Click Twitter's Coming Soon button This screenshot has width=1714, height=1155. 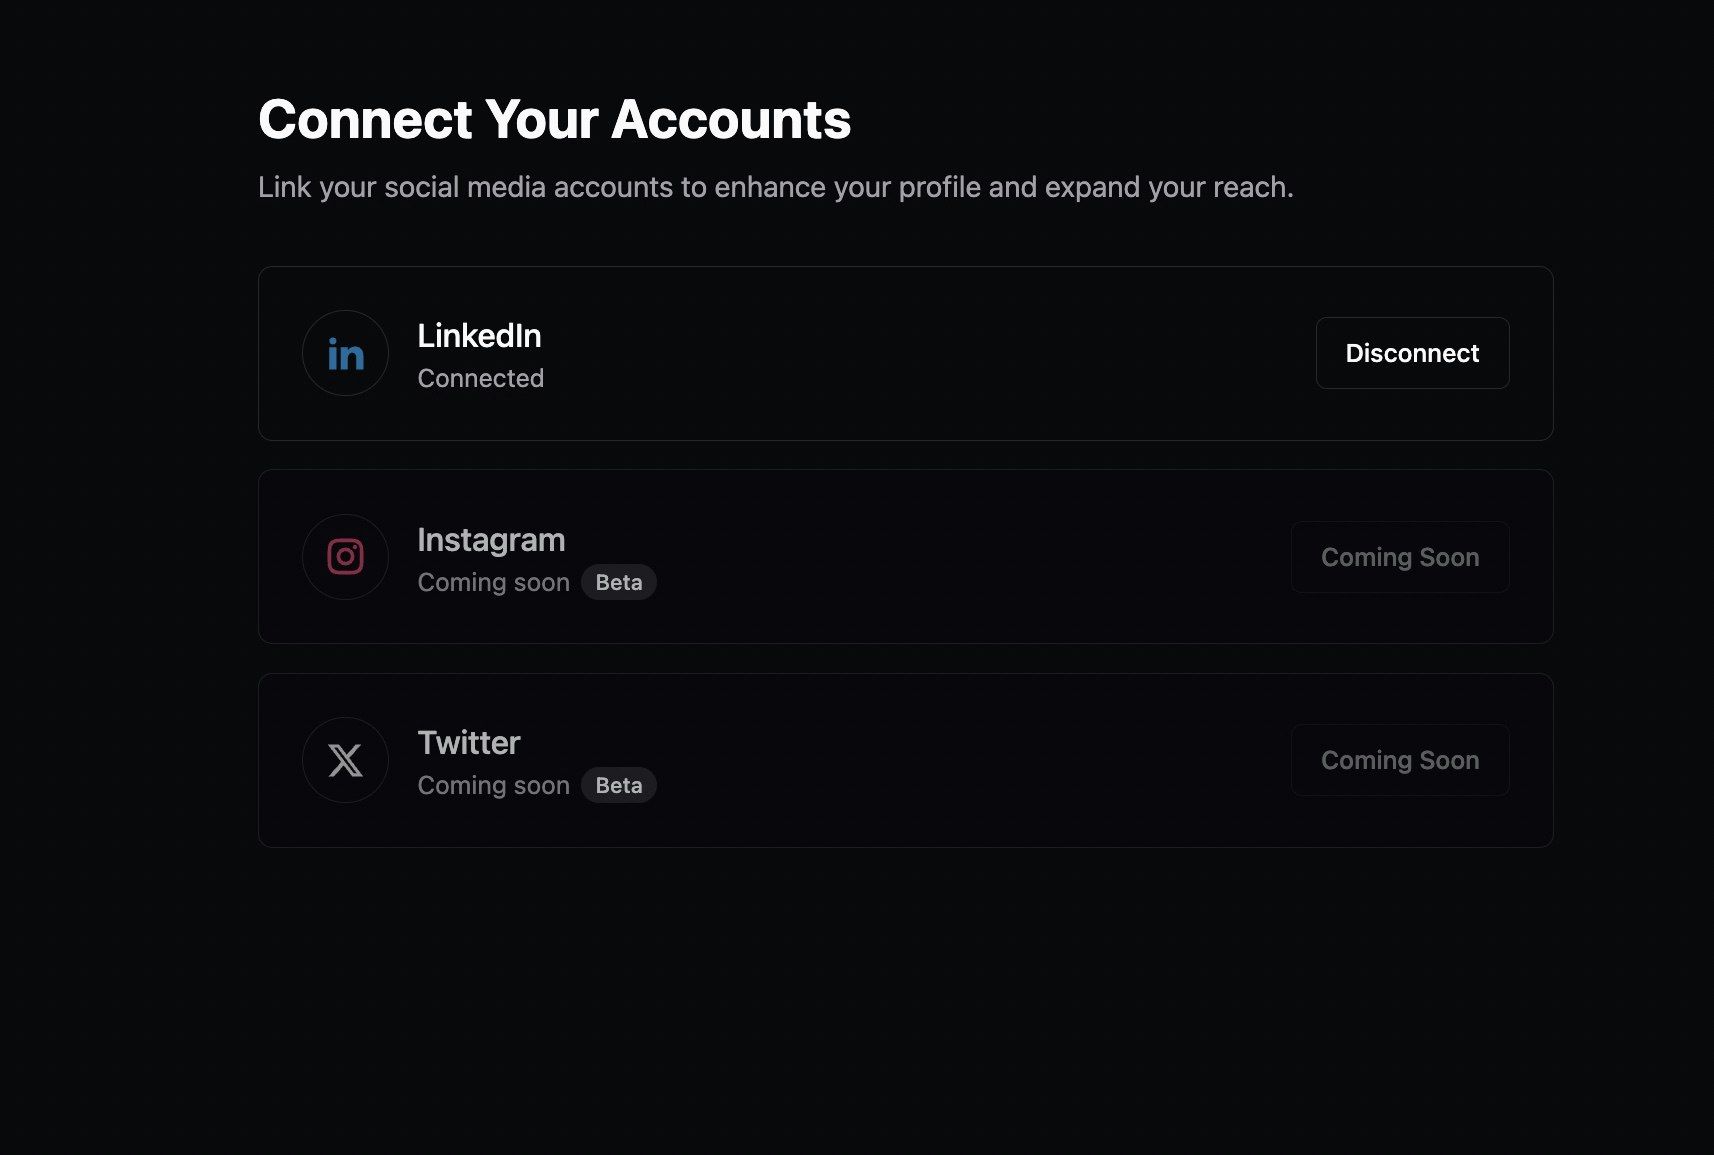pos(1400,760)
